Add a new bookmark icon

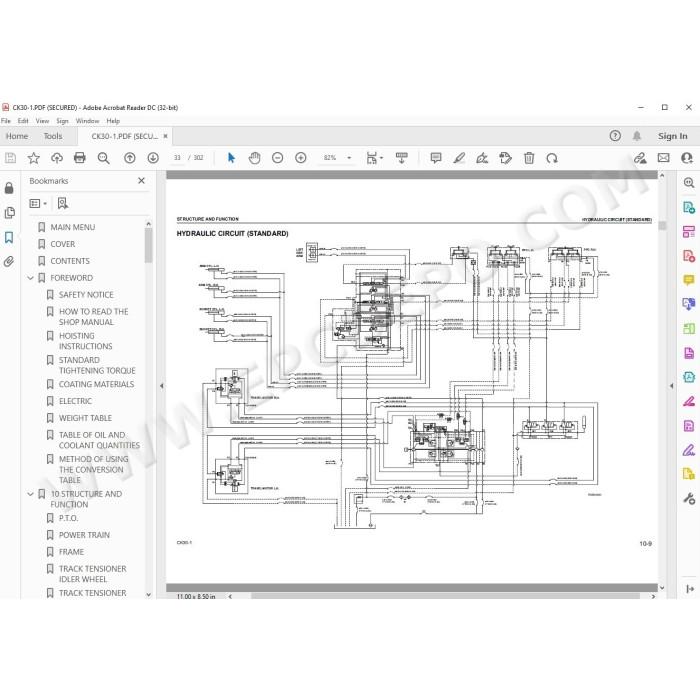[63, 204]
